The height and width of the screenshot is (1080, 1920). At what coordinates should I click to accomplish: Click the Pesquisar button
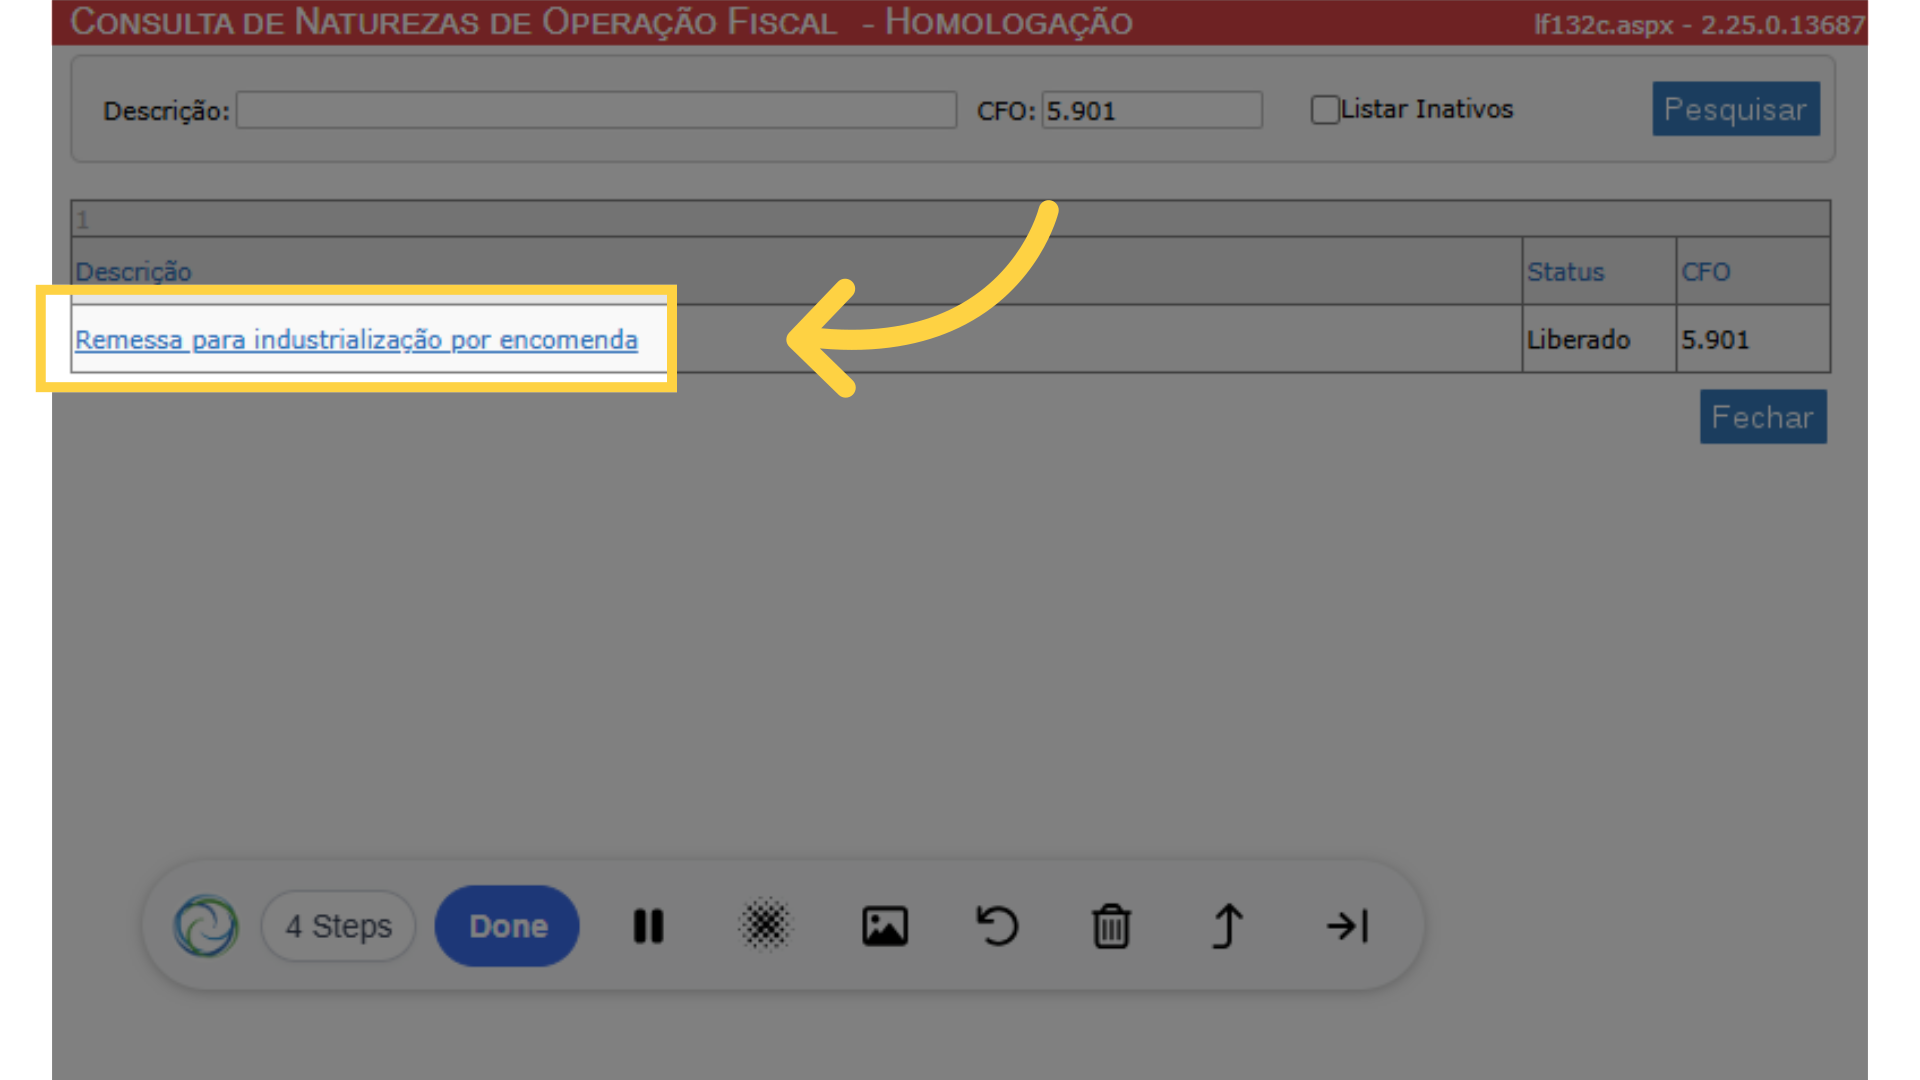[1735, 109]
